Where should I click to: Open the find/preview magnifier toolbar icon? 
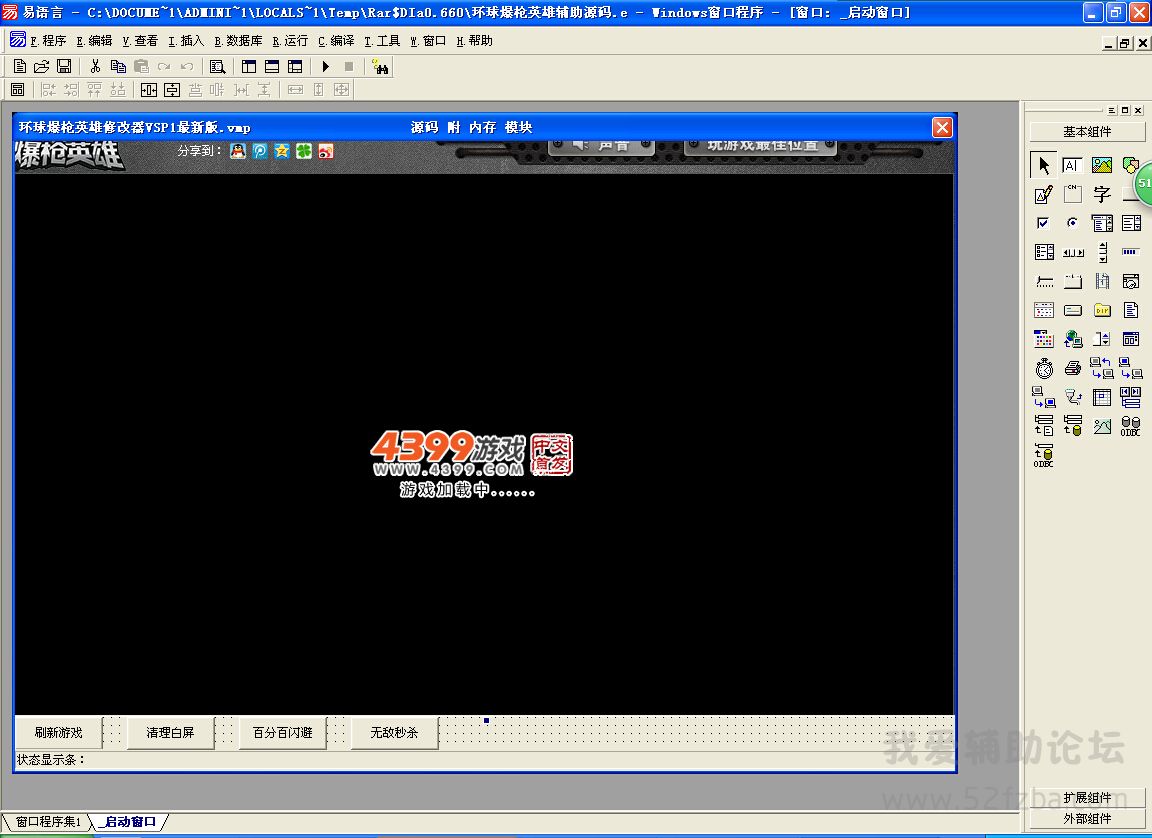click(217, 67)
